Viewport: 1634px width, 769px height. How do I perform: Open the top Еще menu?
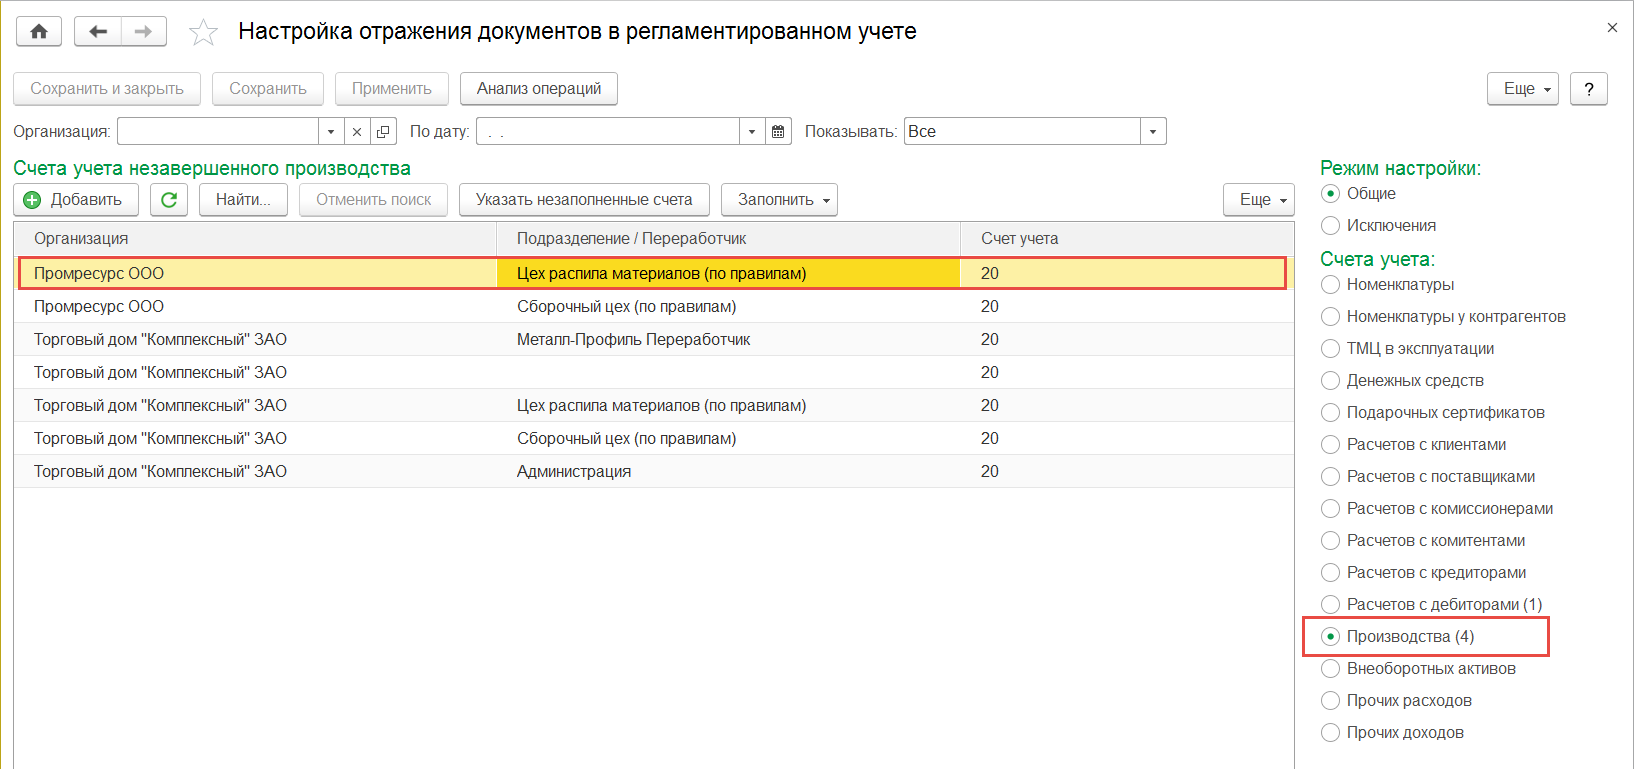[1522, 89]
